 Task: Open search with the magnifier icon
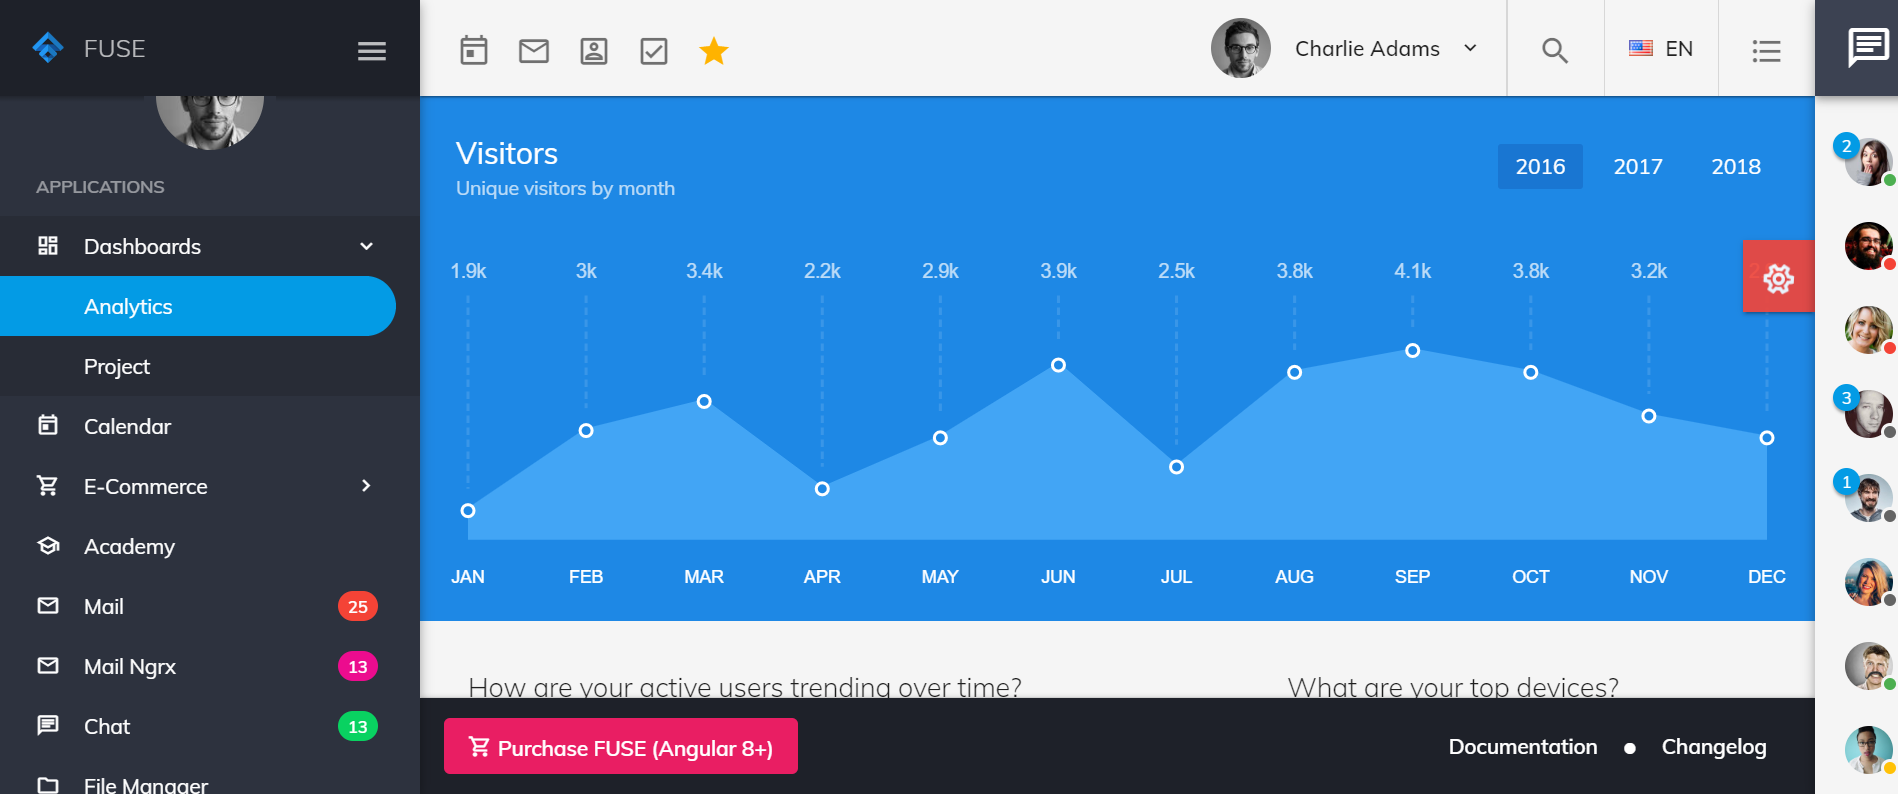tap(1555, 50)
